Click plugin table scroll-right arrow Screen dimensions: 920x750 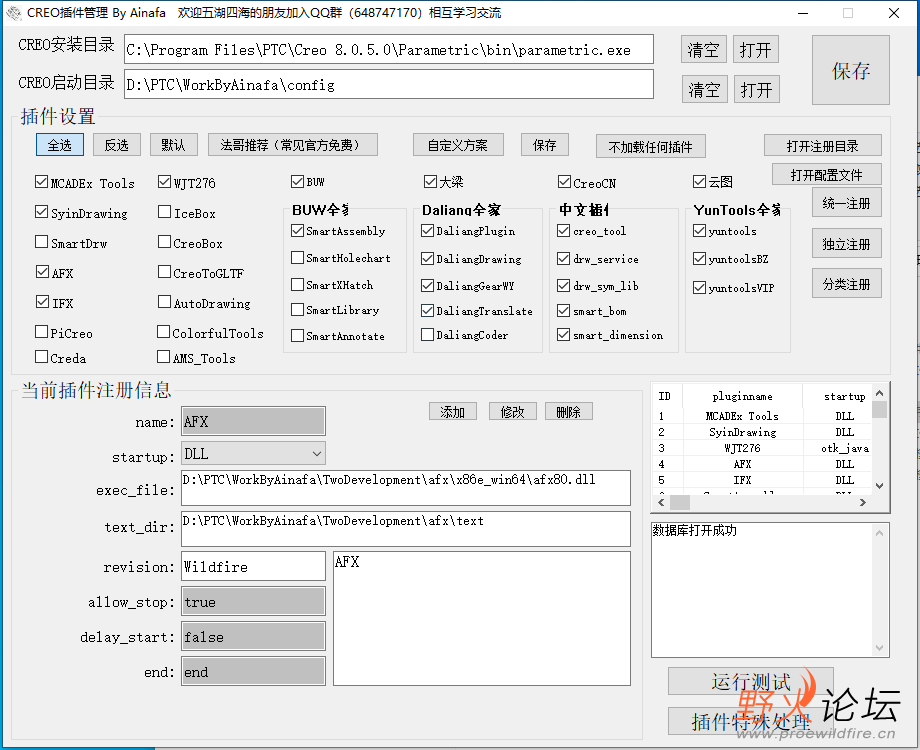tap(862, 502)
